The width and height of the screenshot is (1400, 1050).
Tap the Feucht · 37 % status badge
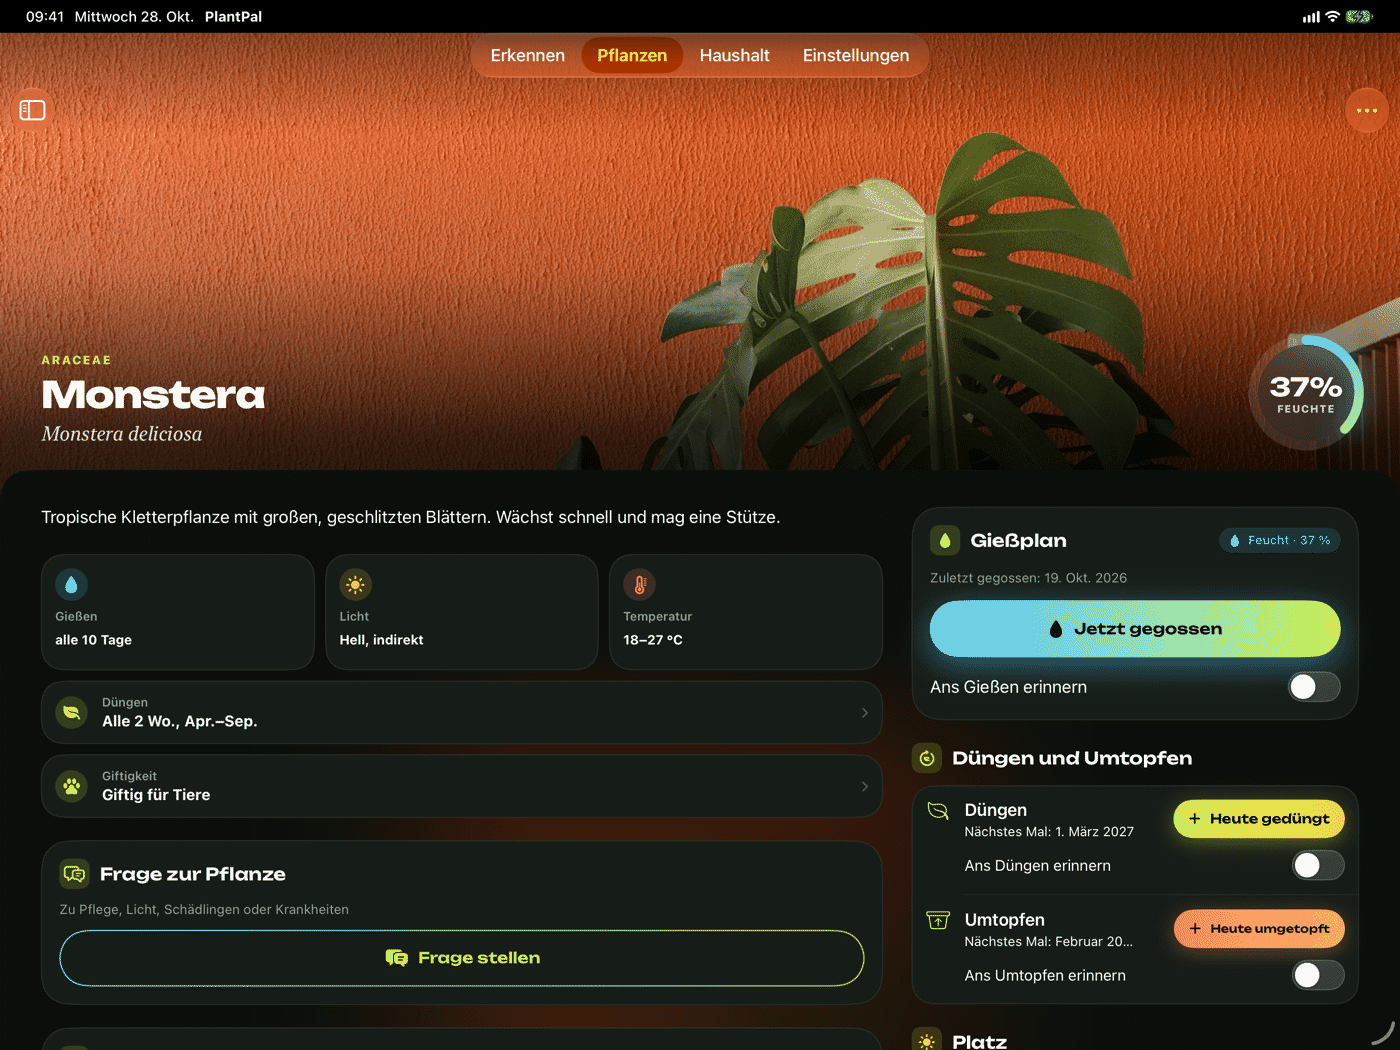[1280, 540]
